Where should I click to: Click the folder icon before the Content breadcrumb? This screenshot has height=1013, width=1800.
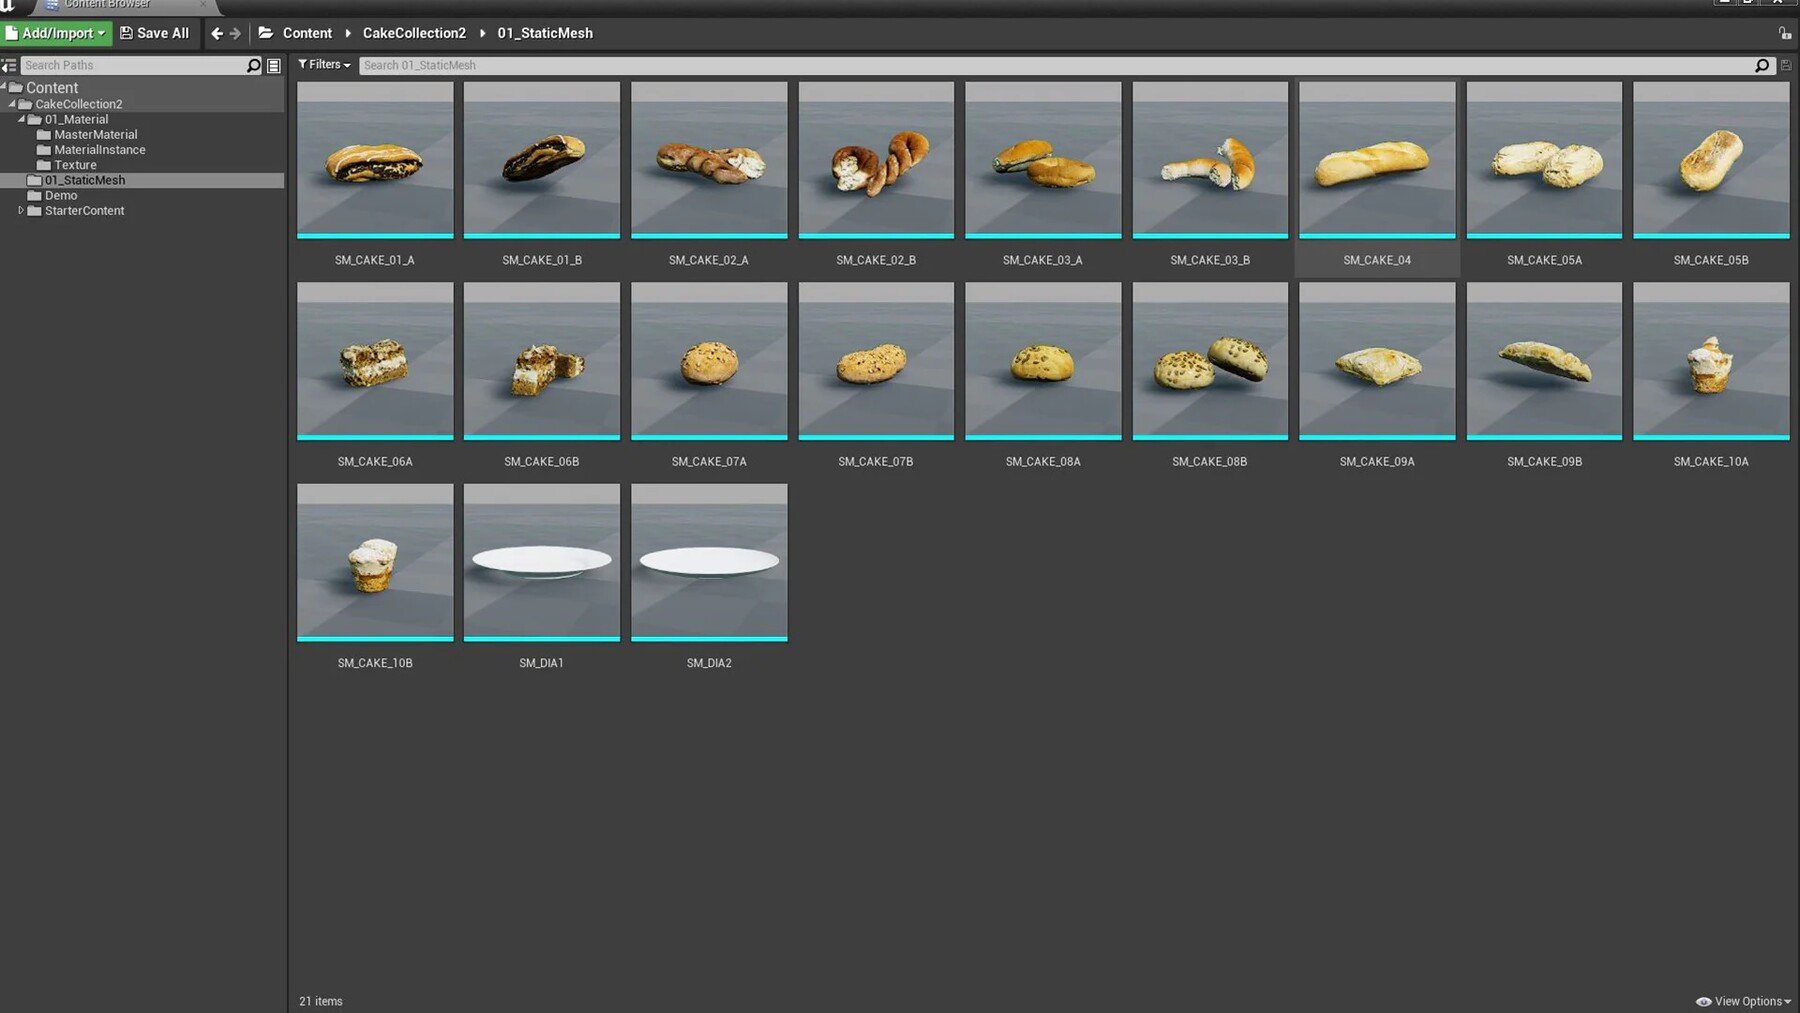[265, 33]
